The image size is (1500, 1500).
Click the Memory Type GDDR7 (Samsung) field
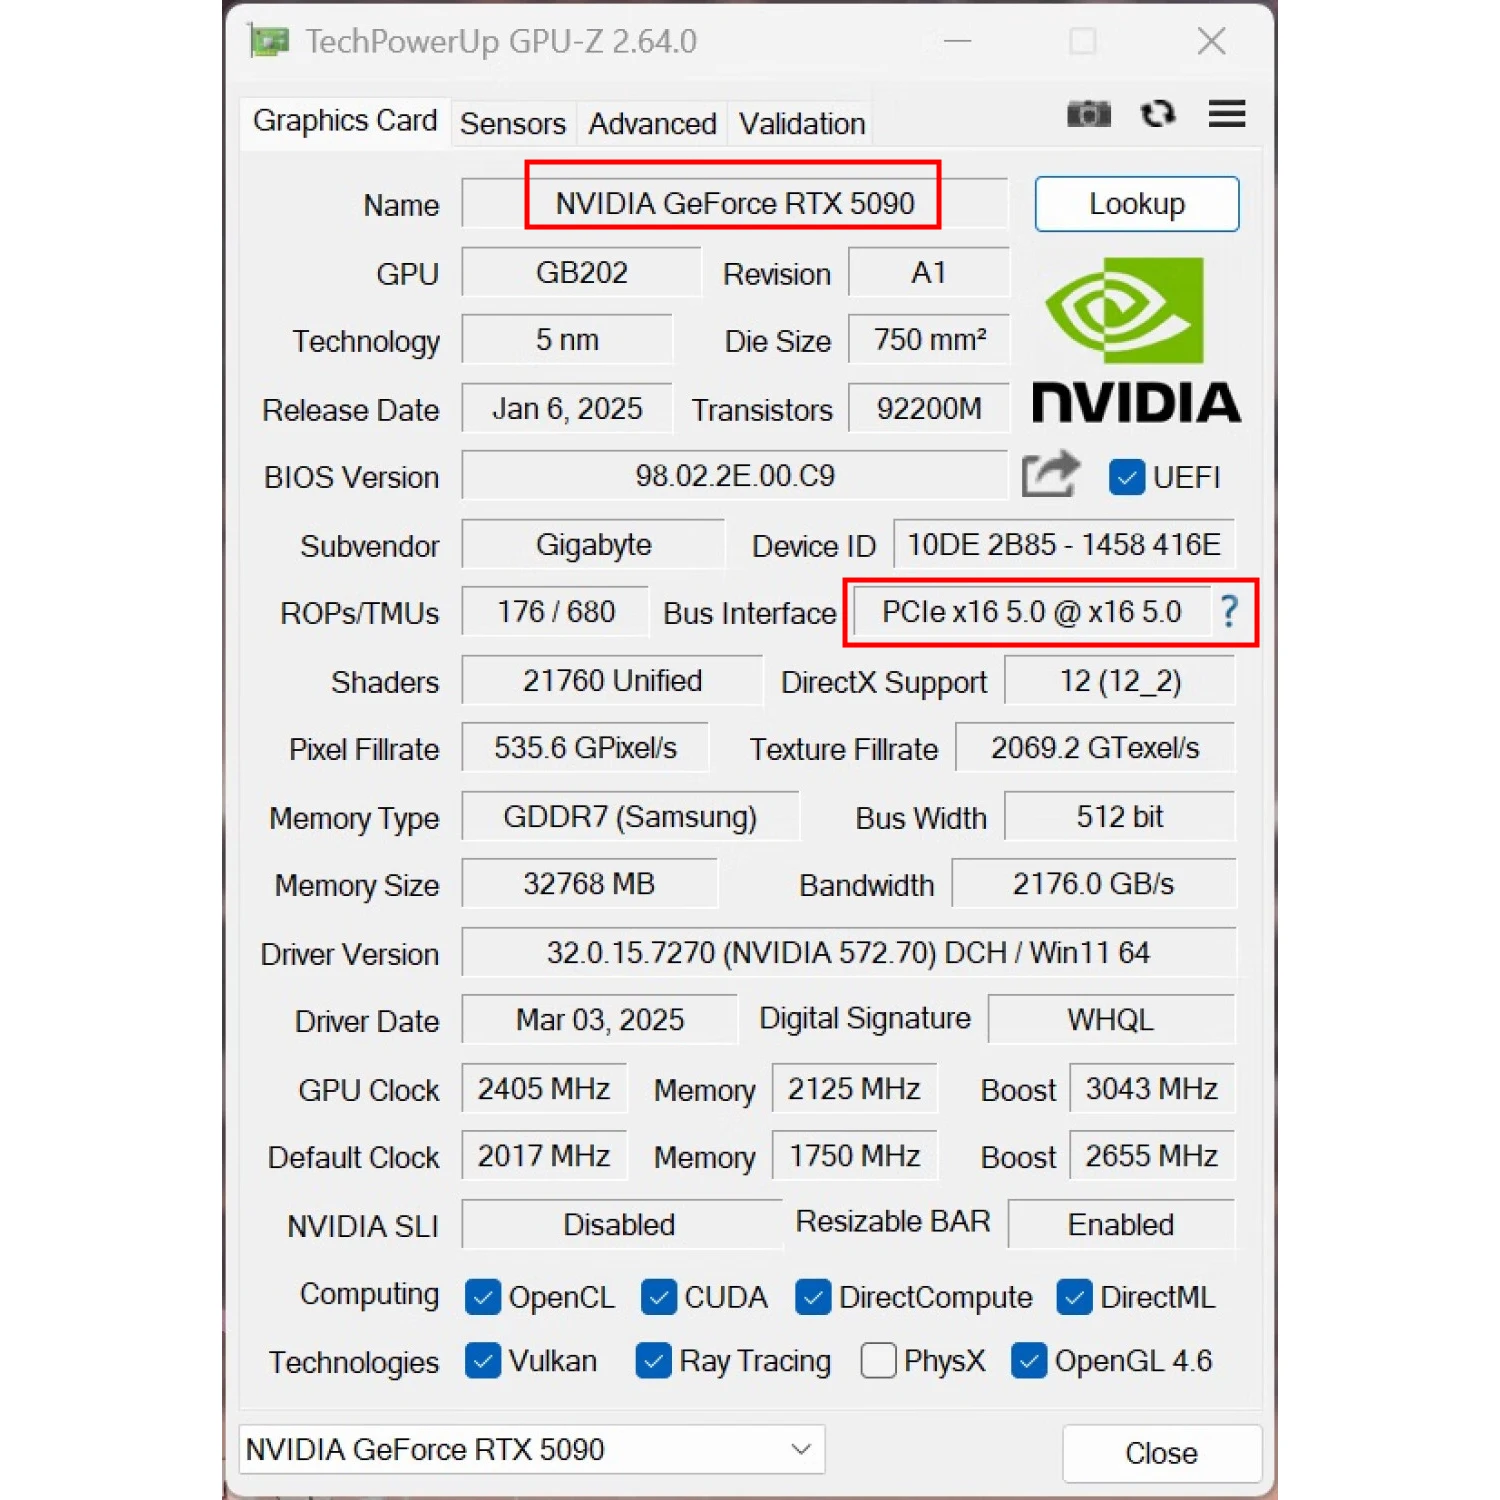(630, 817)
